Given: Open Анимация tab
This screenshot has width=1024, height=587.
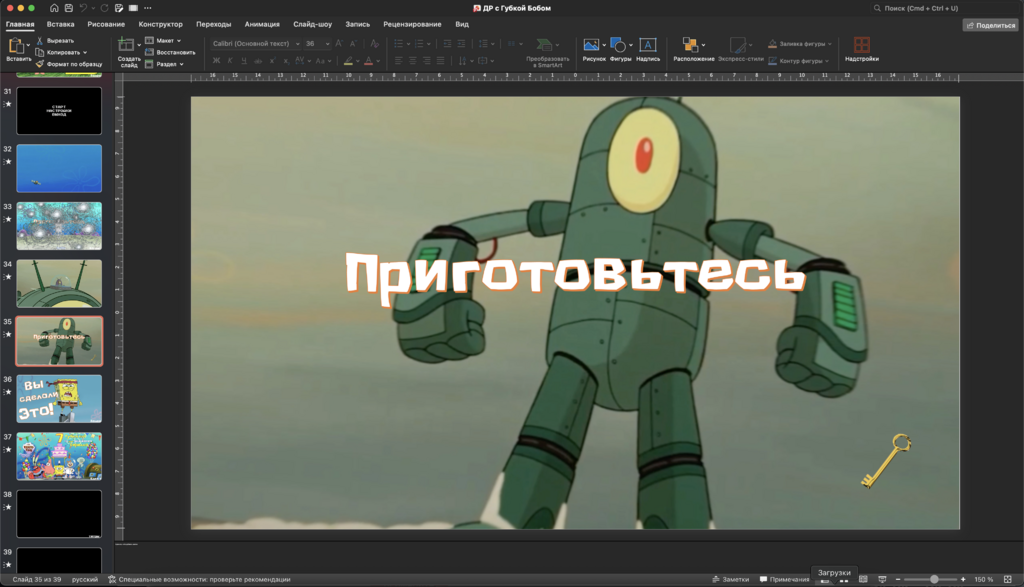Looking at the screenshot, I should click(x=262, y=24).
